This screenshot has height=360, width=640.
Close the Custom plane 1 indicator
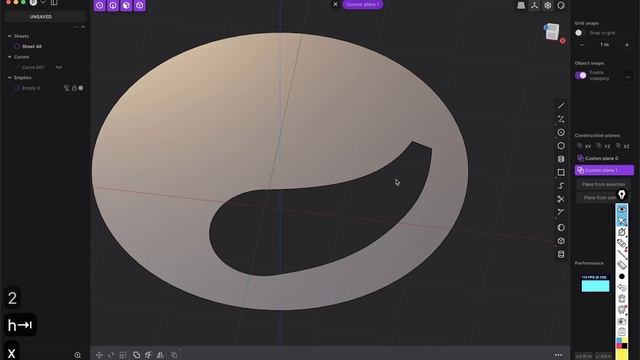(x=335, y=4)
